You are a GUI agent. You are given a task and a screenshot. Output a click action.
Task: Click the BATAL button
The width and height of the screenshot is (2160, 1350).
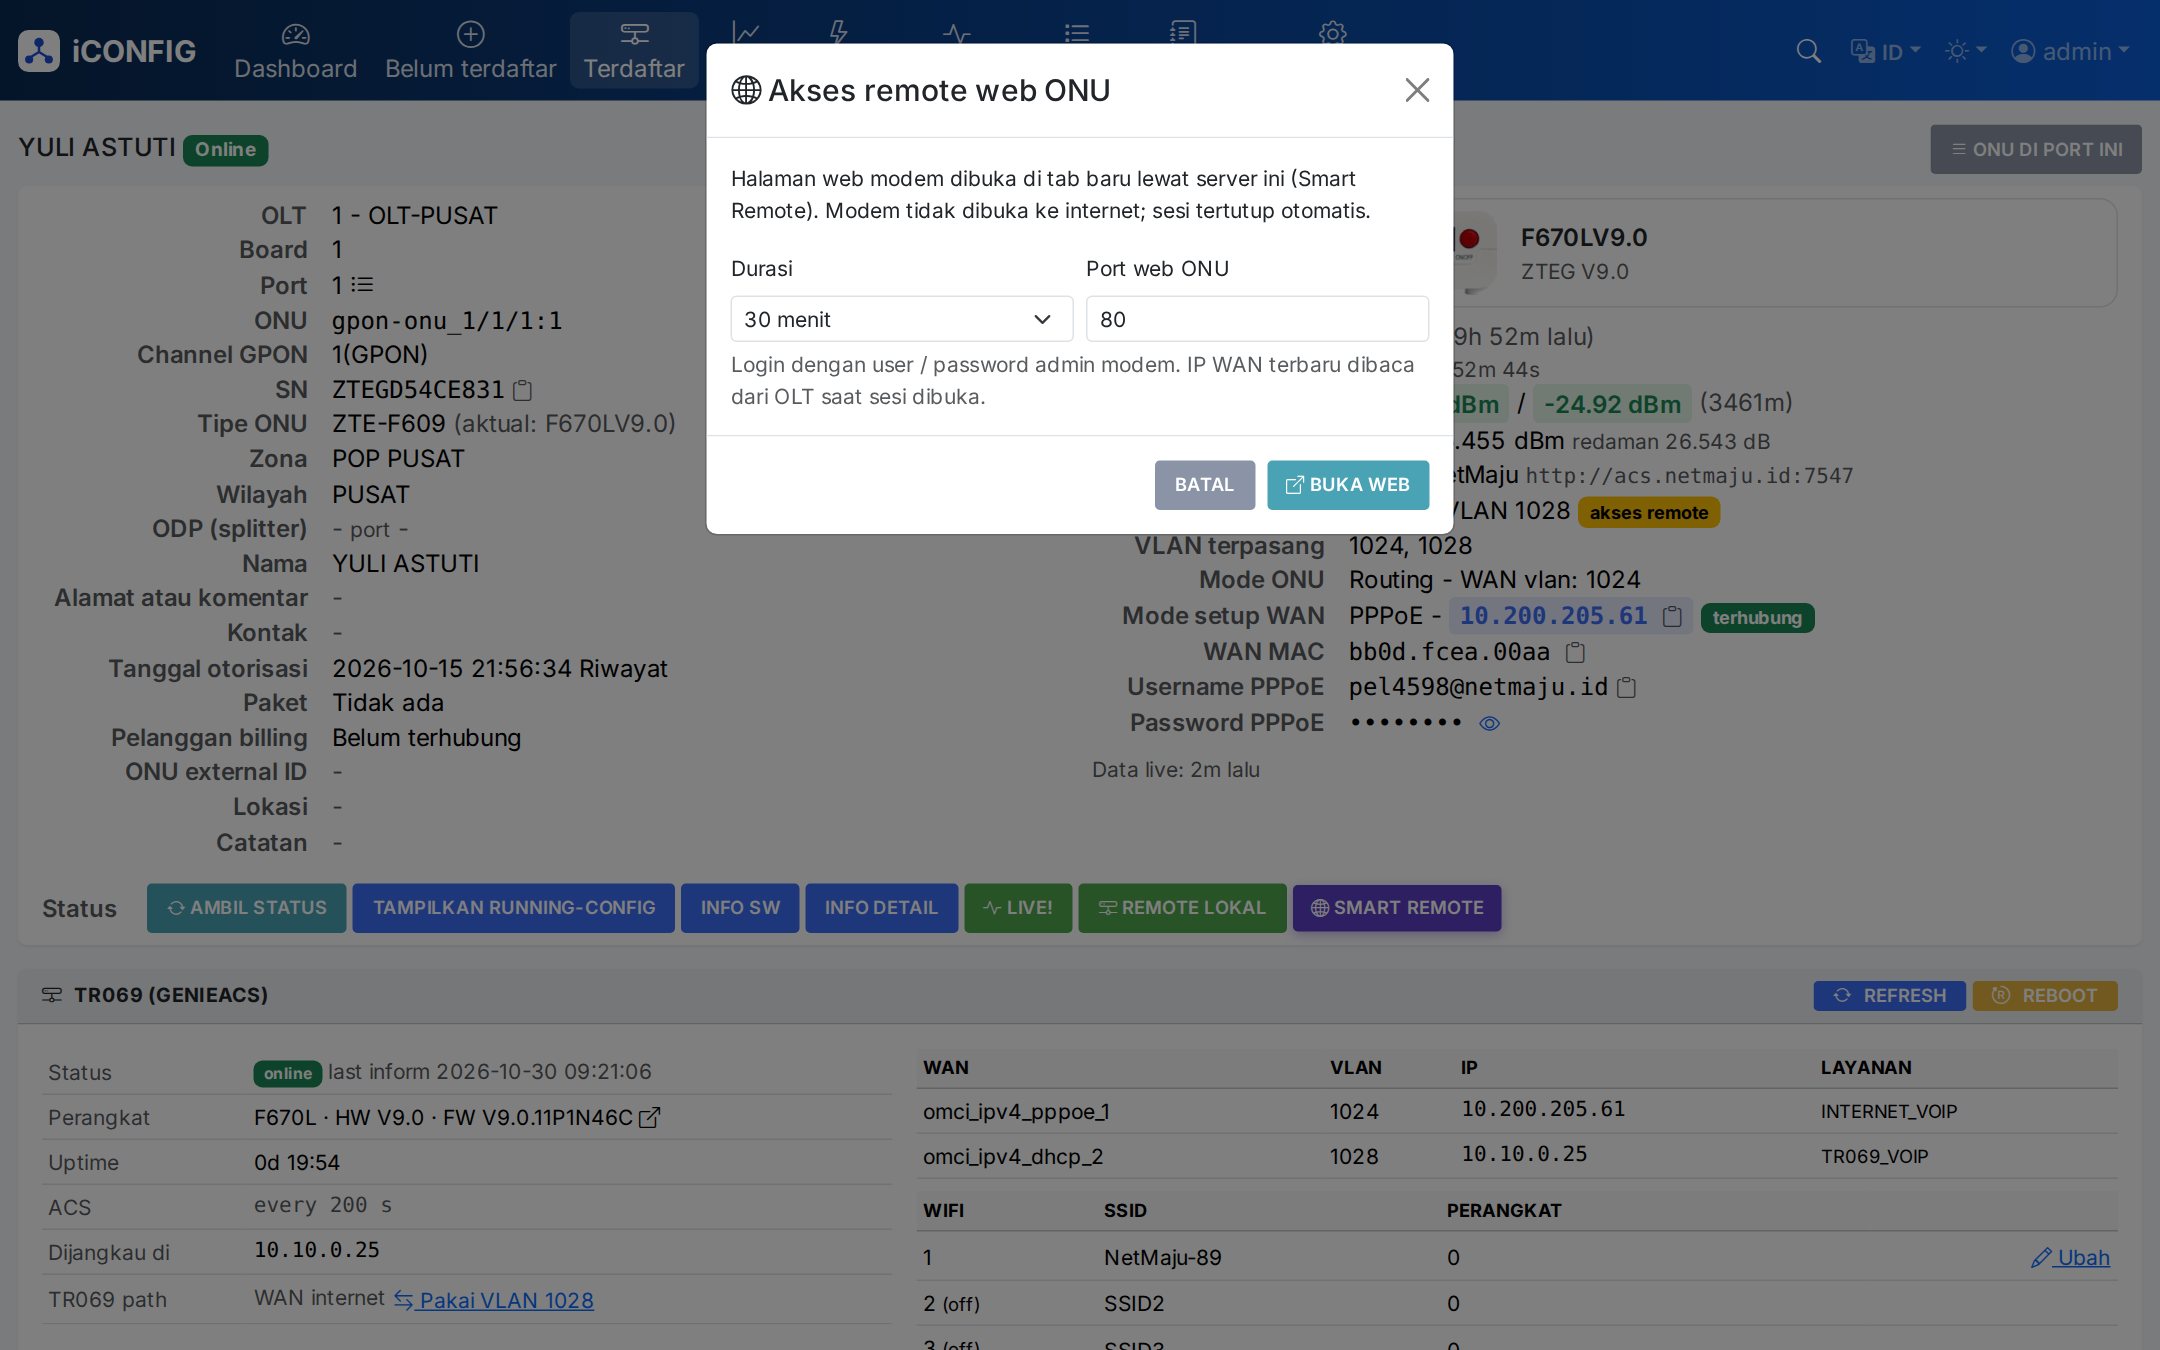coord(1204,485)
